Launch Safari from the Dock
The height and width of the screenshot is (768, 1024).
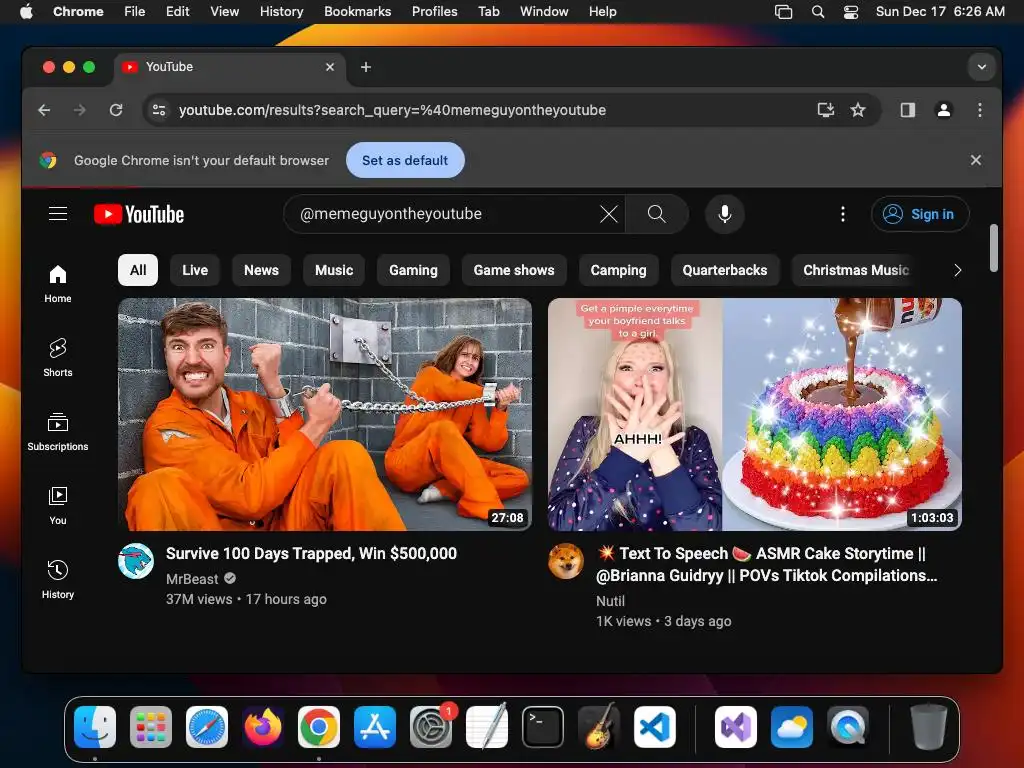pyautogui.click(x=207, y=727)
